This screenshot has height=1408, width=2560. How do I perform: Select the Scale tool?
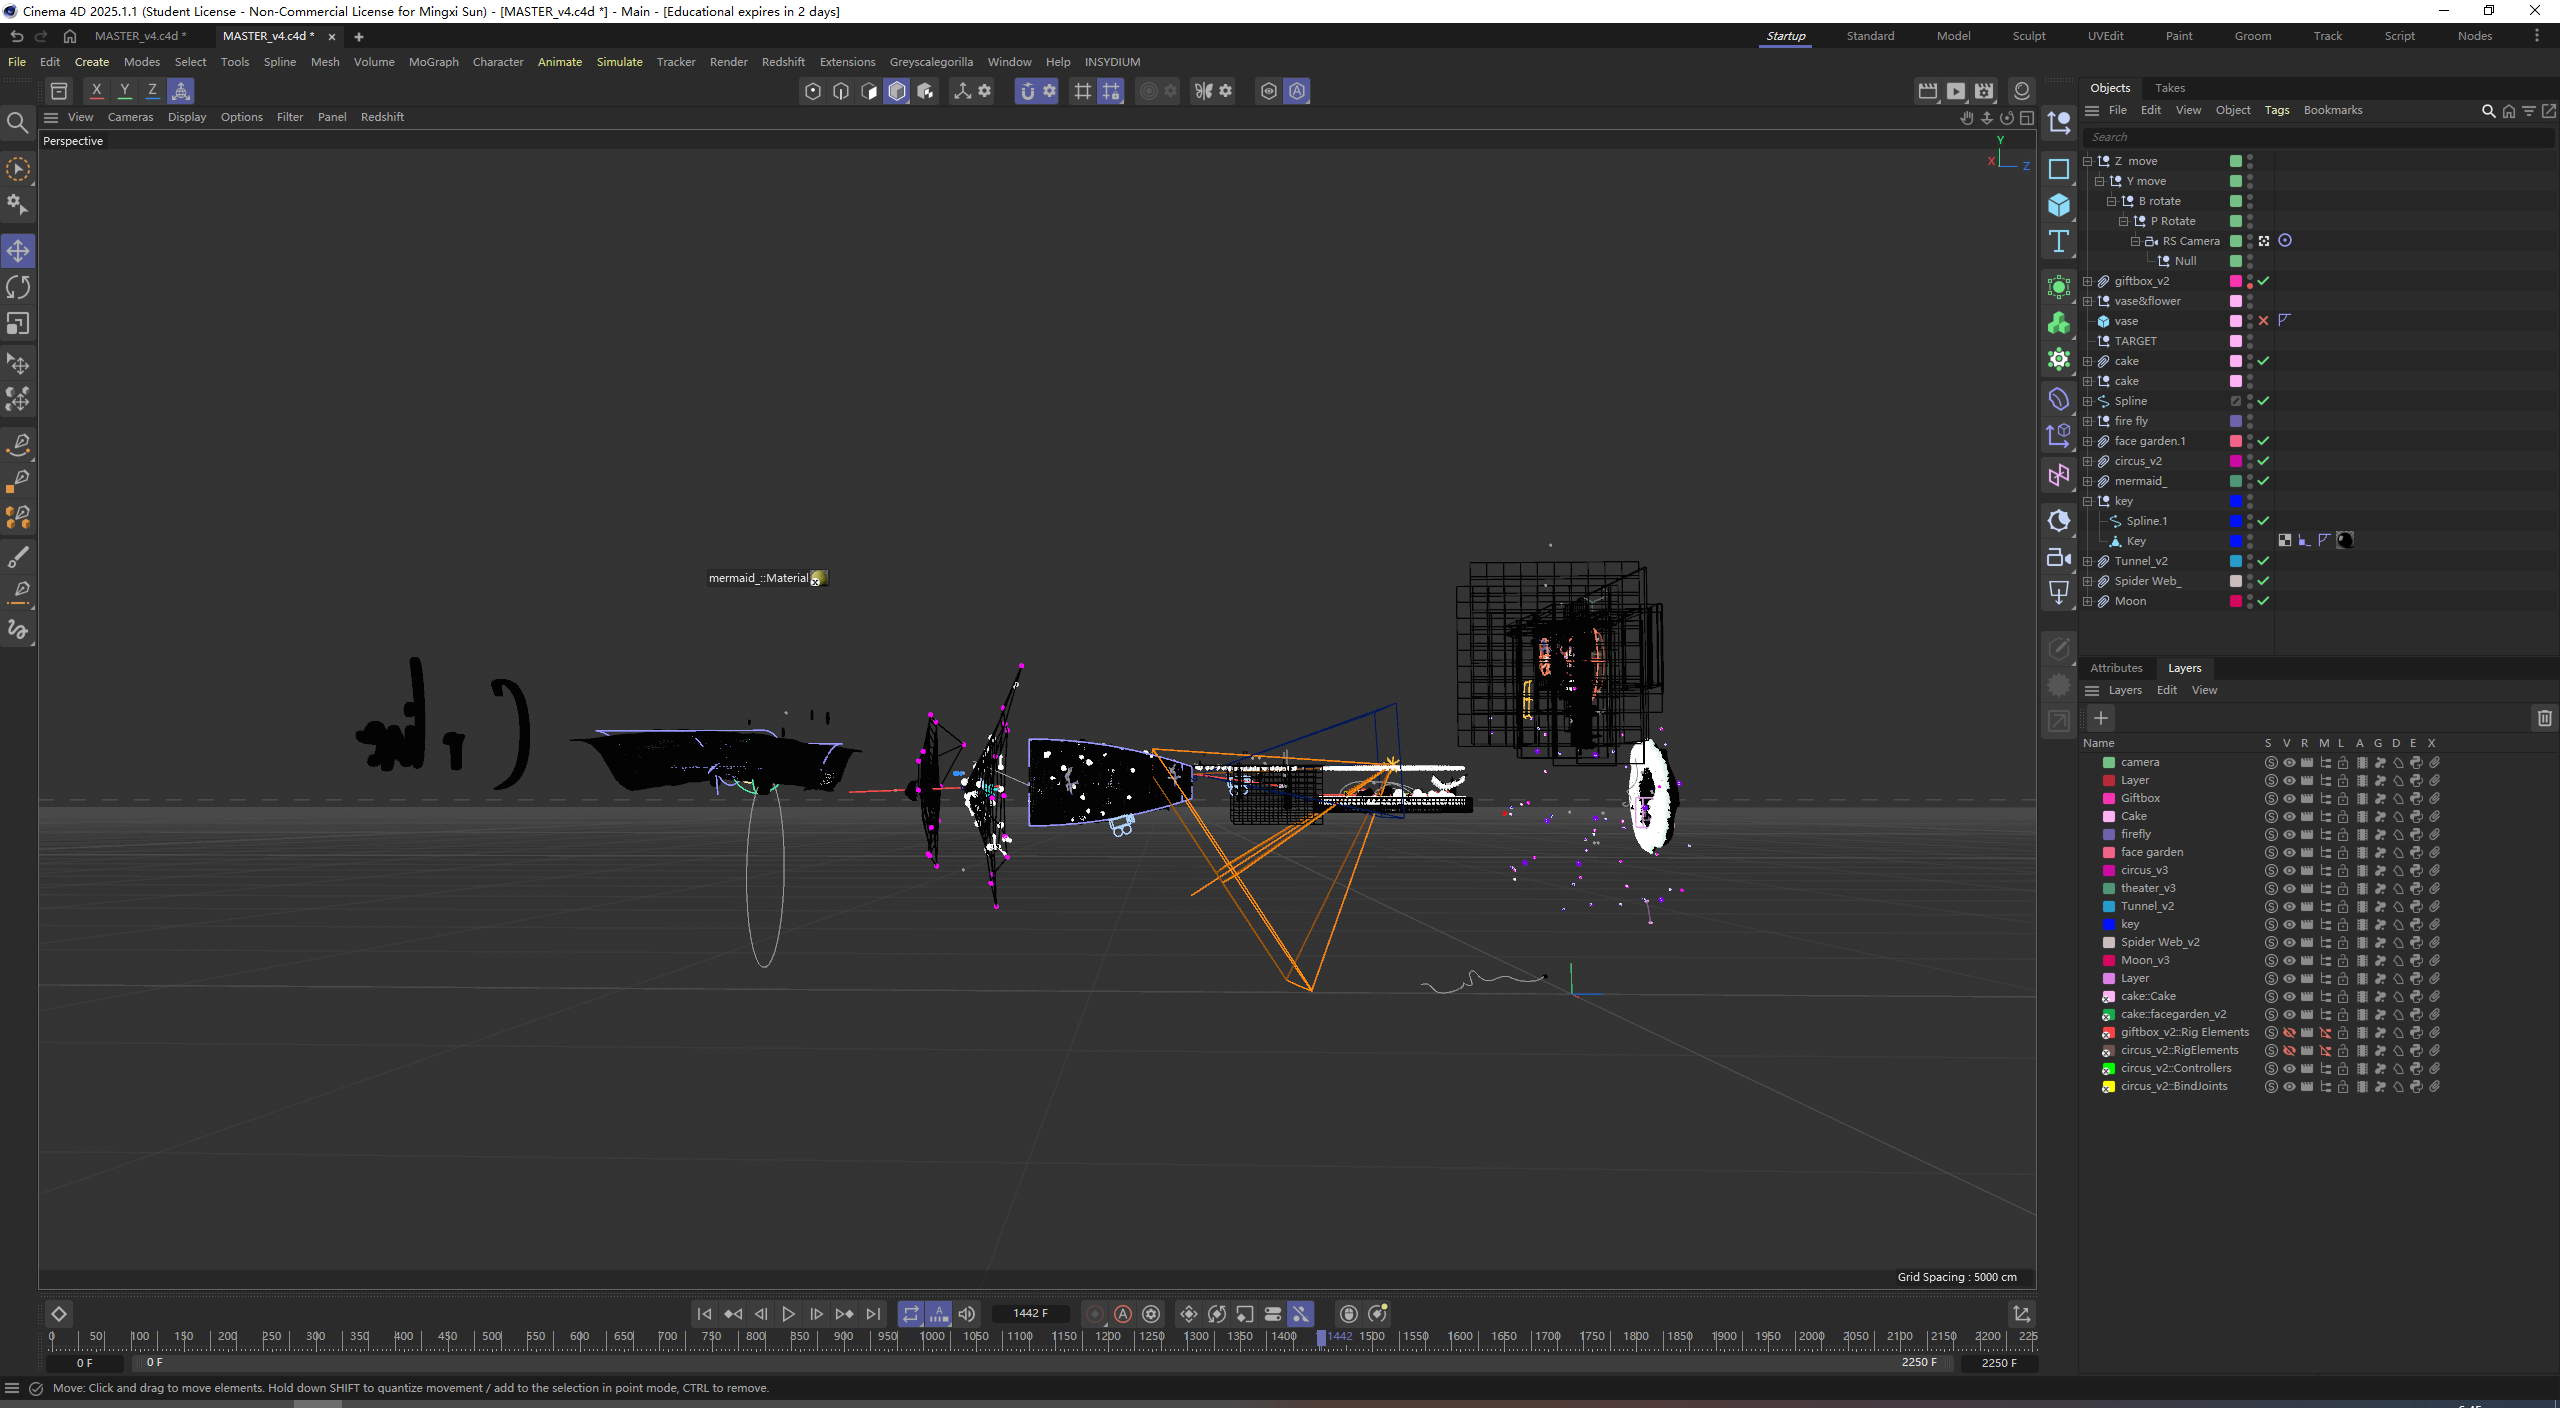point(18,324)
